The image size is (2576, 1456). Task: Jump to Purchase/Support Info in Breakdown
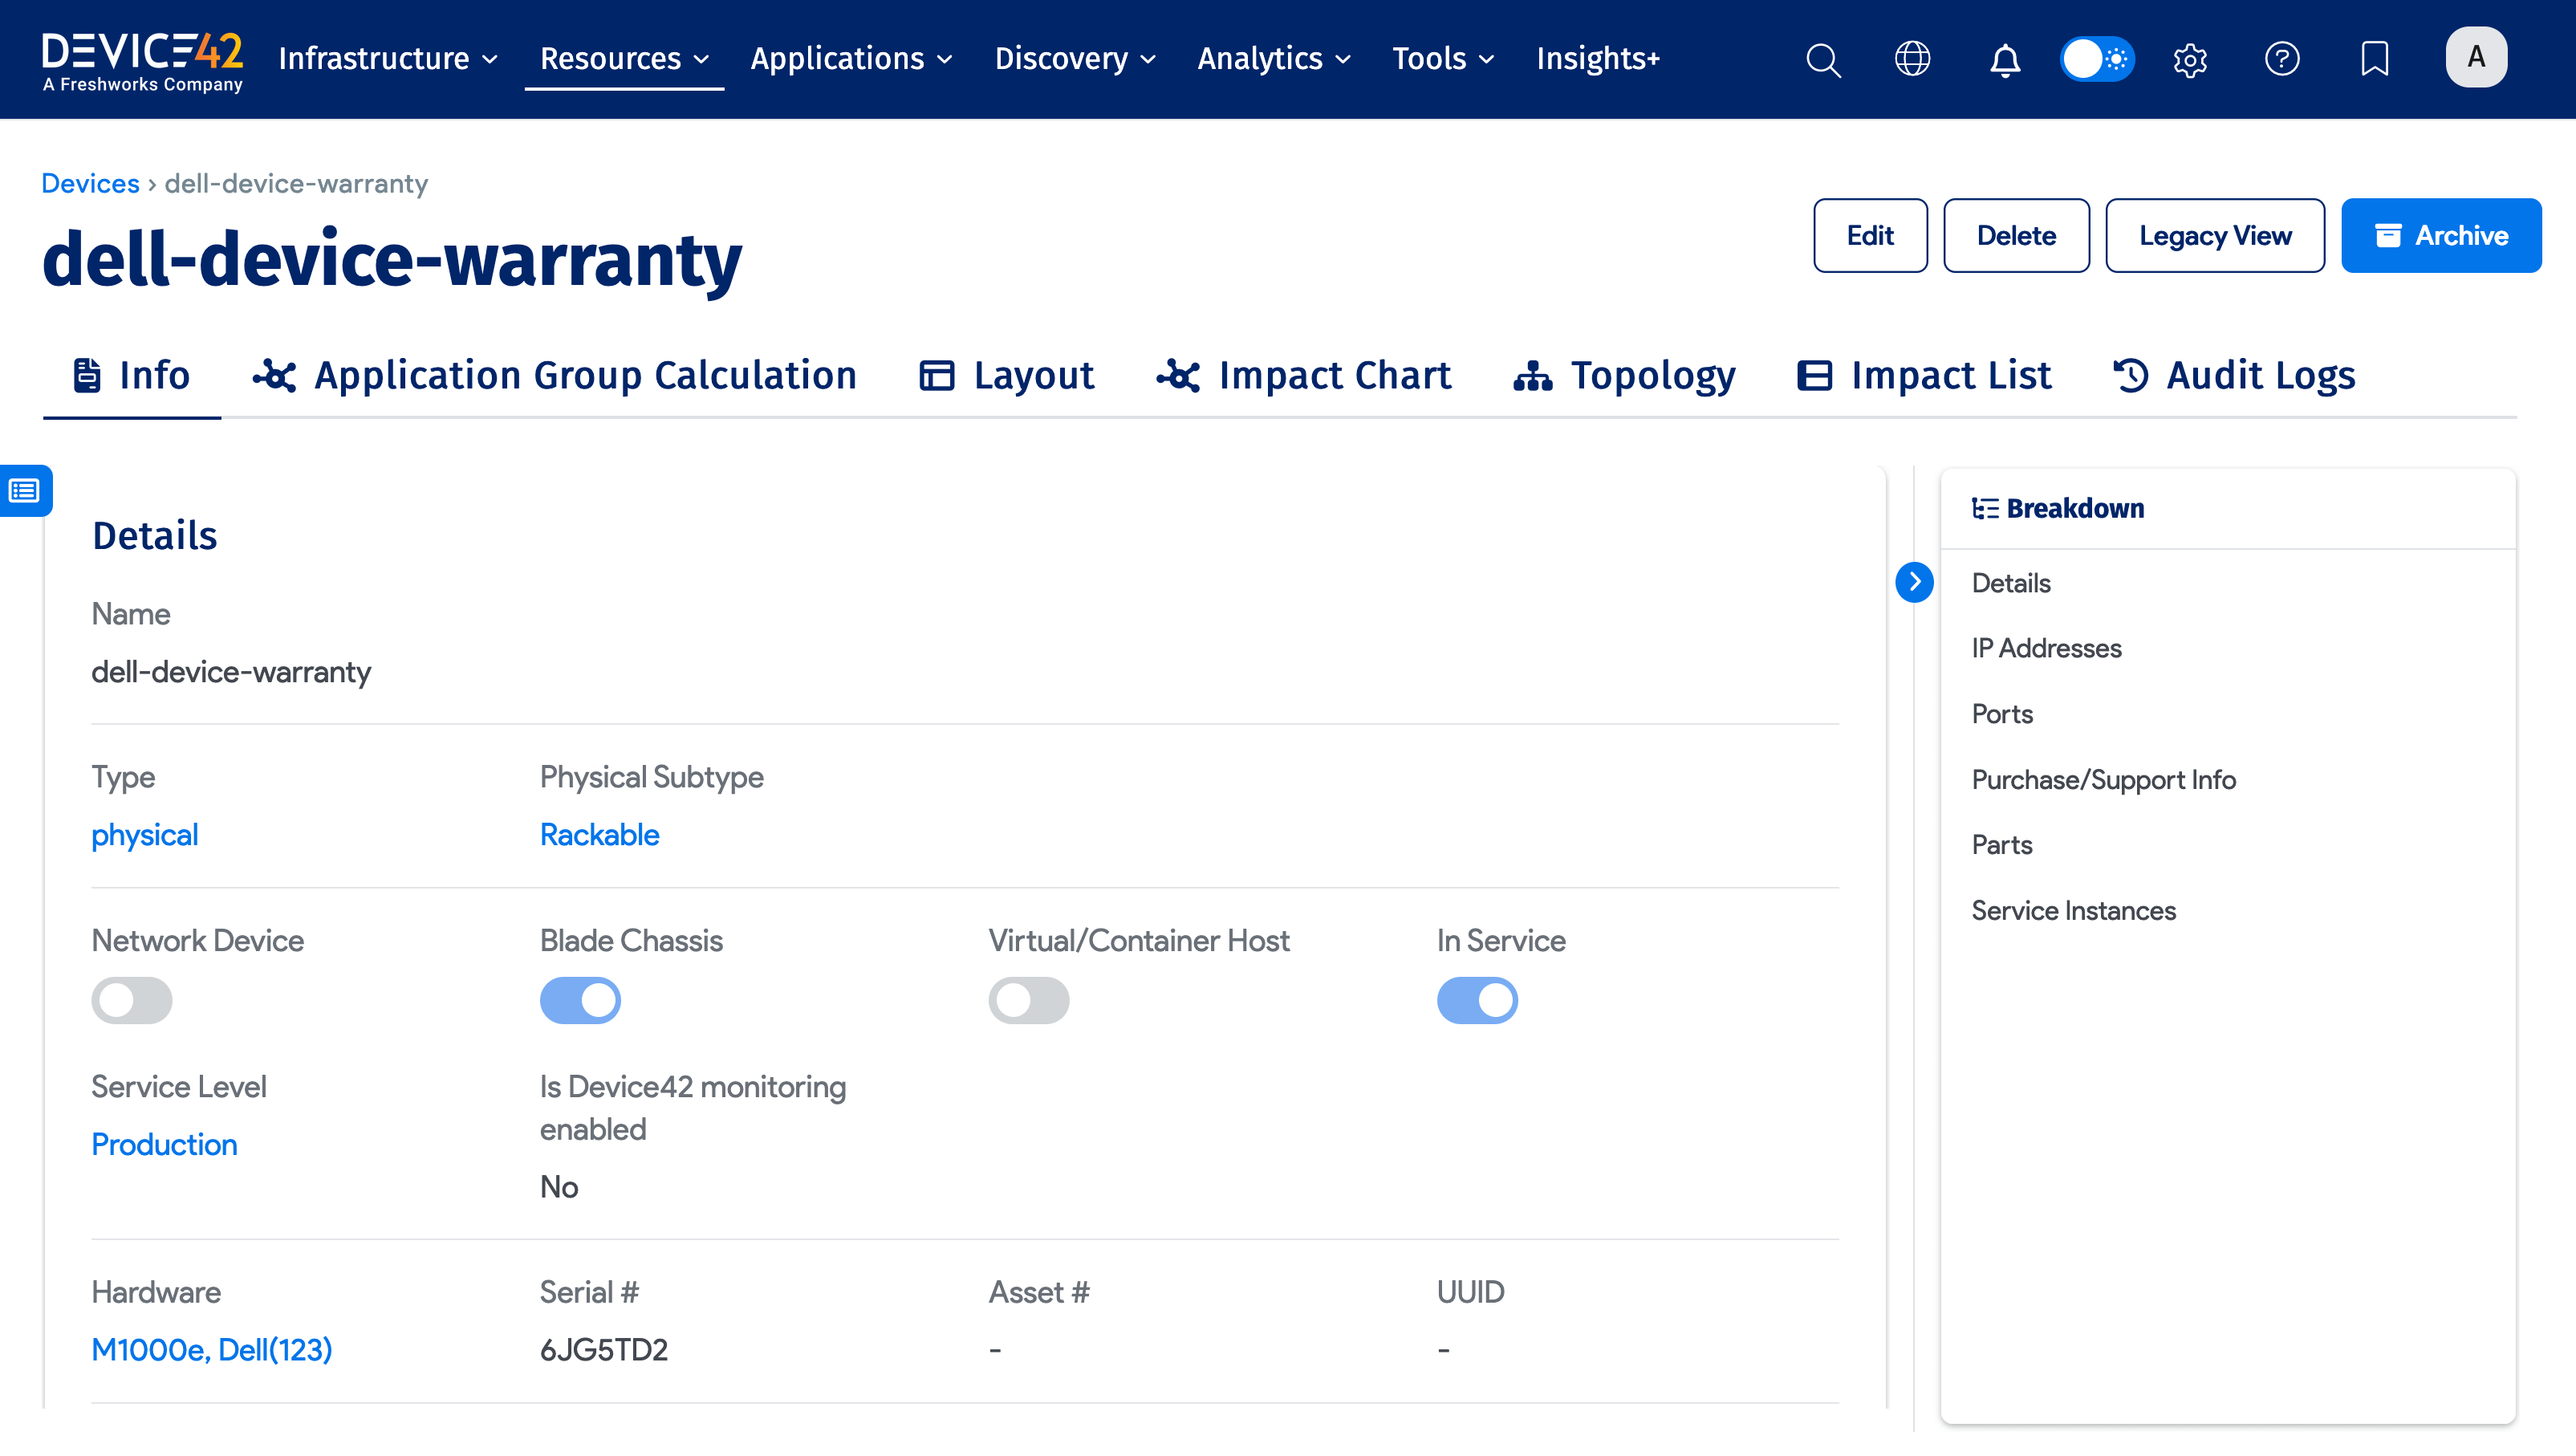[2103, 780]
